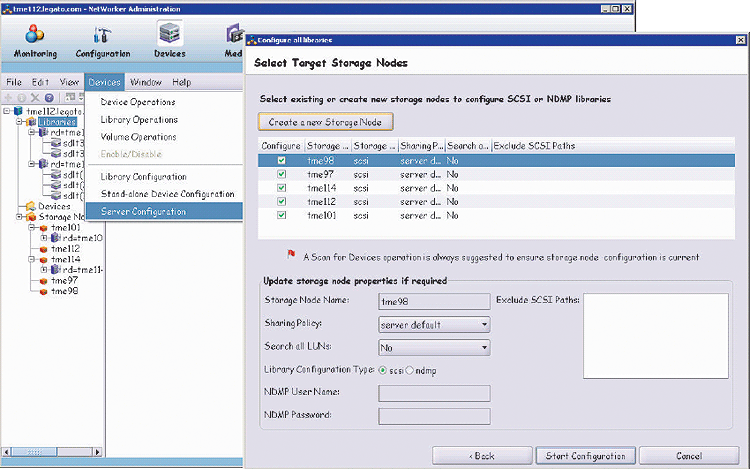Viewport: 750px width, 469px height.
Task: Click the rd=tme11- library icon under tme114
Action: tap(55, 270)
